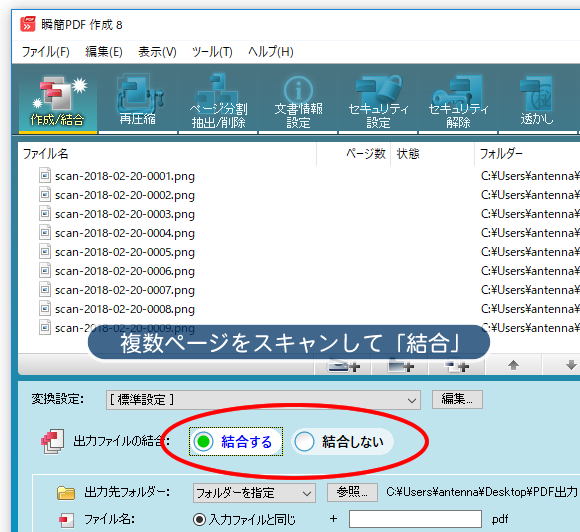The image size is (580, 532).
Task: Click the 出力ファイルの結合 stacked pages icon
Action: [x=53, y=441]
